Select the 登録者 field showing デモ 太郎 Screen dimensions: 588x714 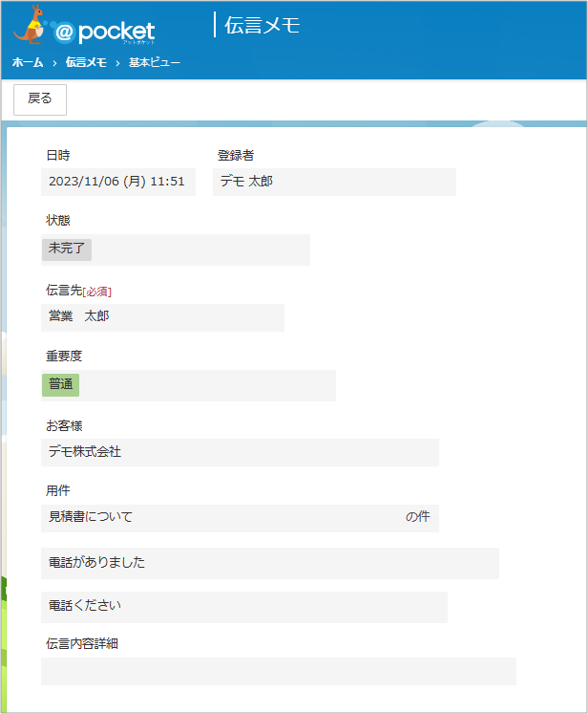[x=334, y=182]
